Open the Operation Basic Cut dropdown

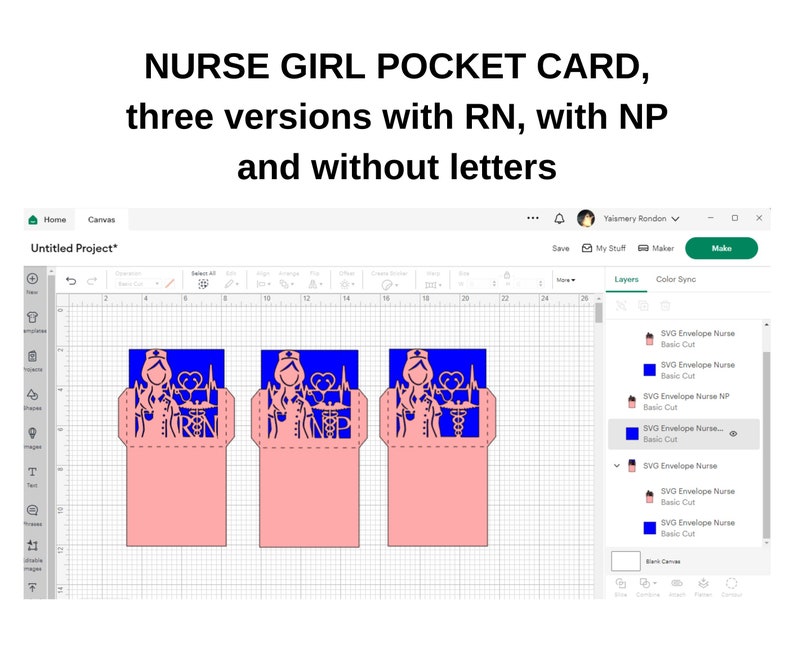138,284
